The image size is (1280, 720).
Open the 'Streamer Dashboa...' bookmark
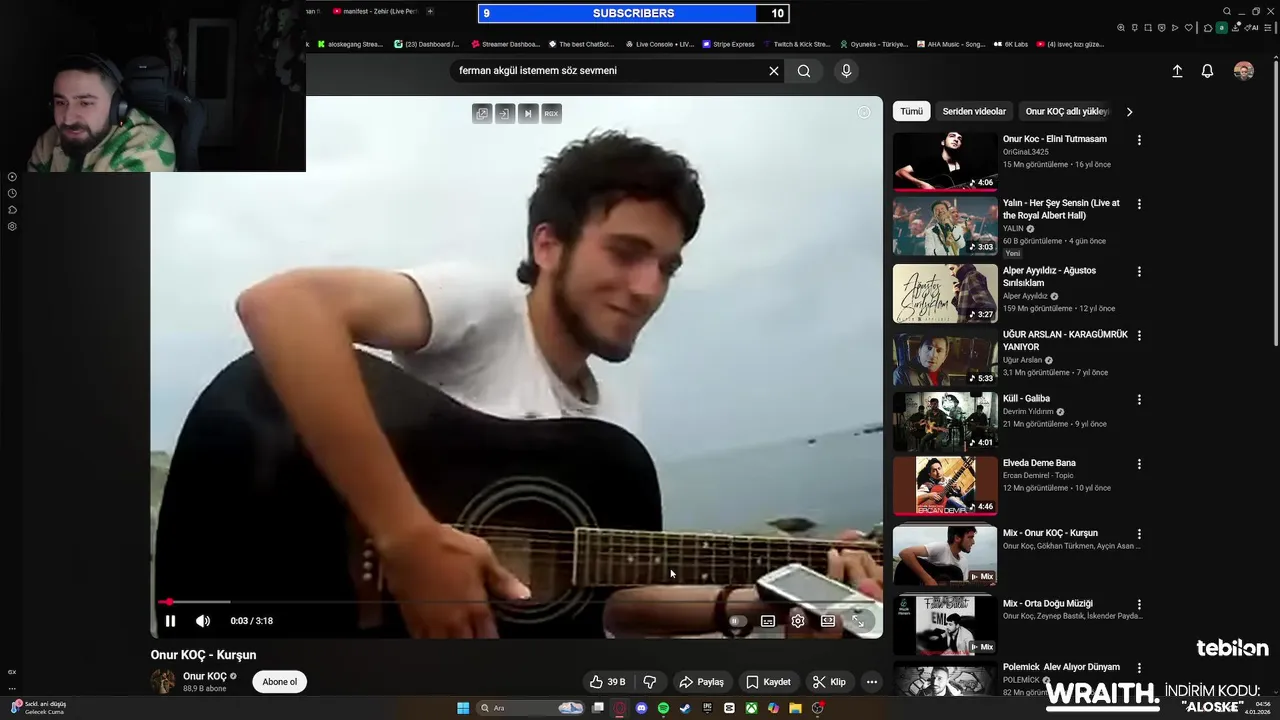click(506, 44)
